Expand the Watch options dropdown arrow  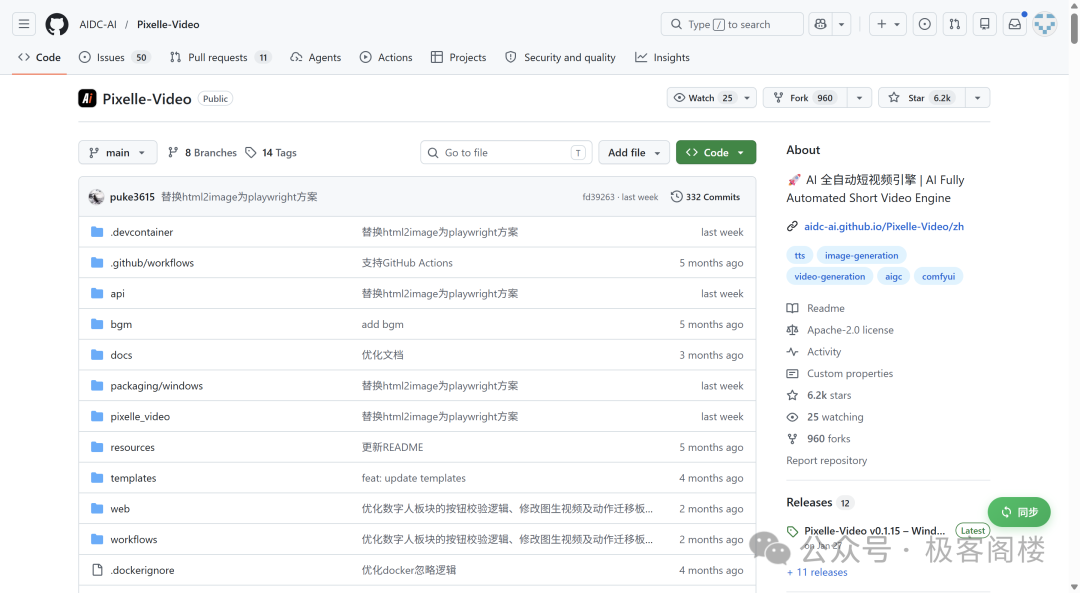click(x=747, y=98)
